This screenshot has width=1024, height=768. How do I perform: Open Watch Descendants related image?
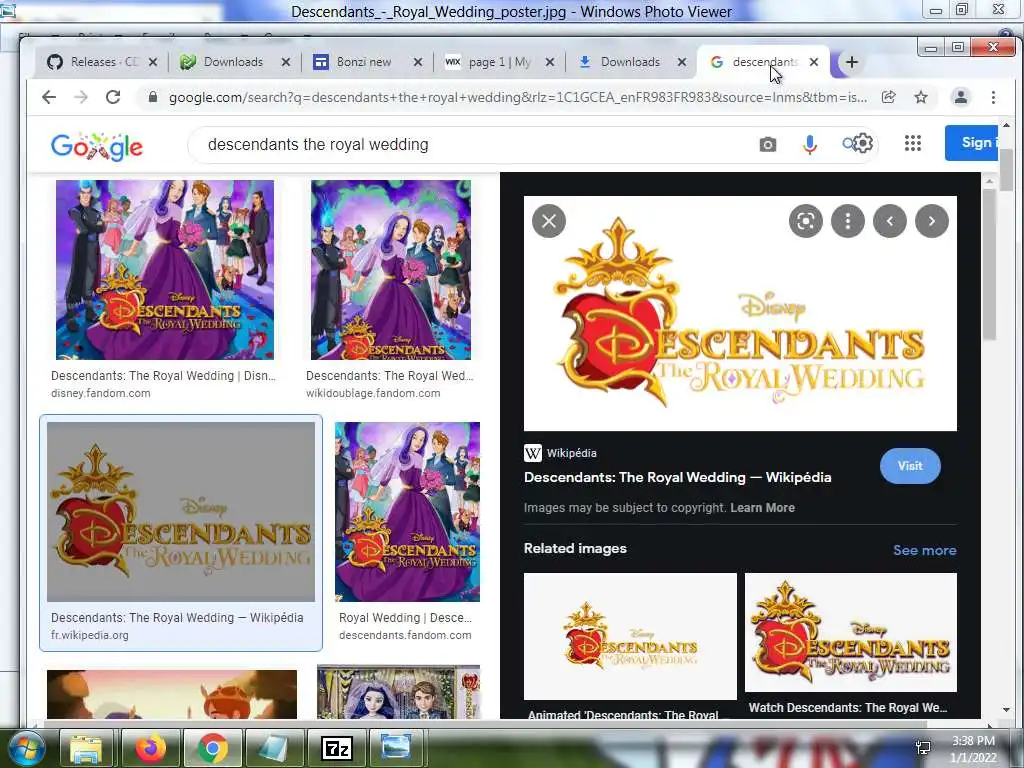point(851,632)
